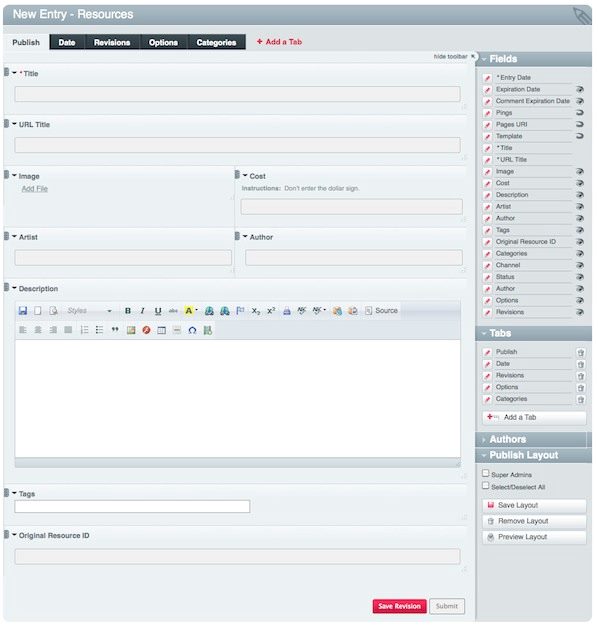The width and height of the screenshot is (598, 626).
Task: Collapse the Tags field with its arrow
Action: pos(14,493)
